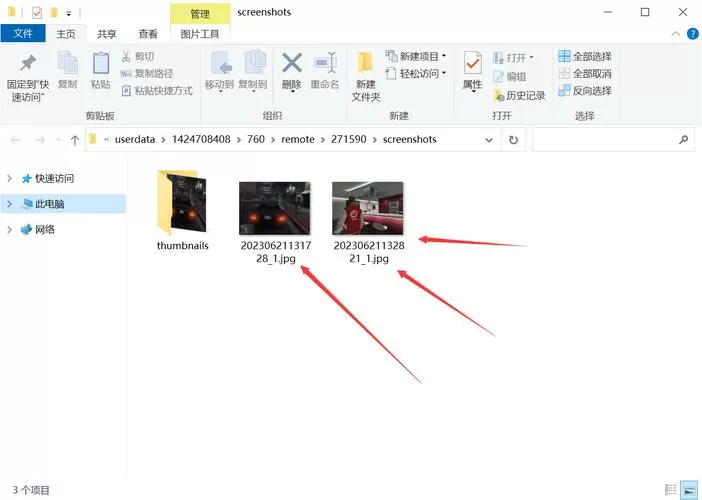The image size is (702, 500).
Task: Click the Paste (粘贴) ribbon icon
Action: click(x=100, y=64)
